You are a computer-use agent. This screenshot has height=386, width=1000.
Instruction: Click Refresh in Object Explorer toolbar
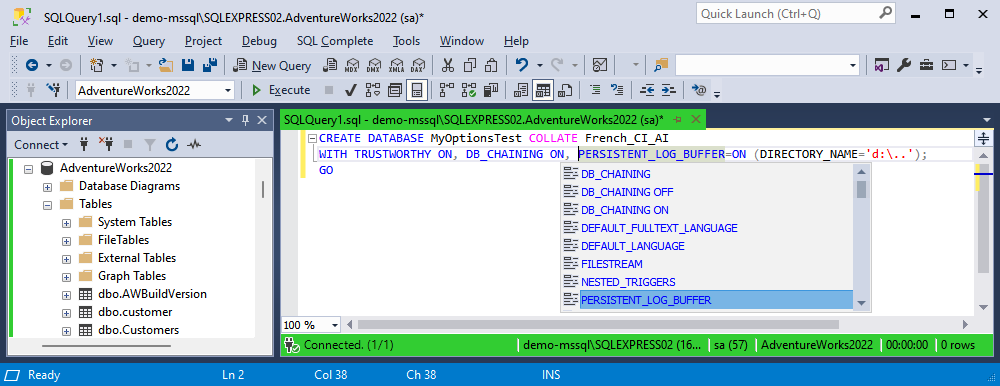172,145
